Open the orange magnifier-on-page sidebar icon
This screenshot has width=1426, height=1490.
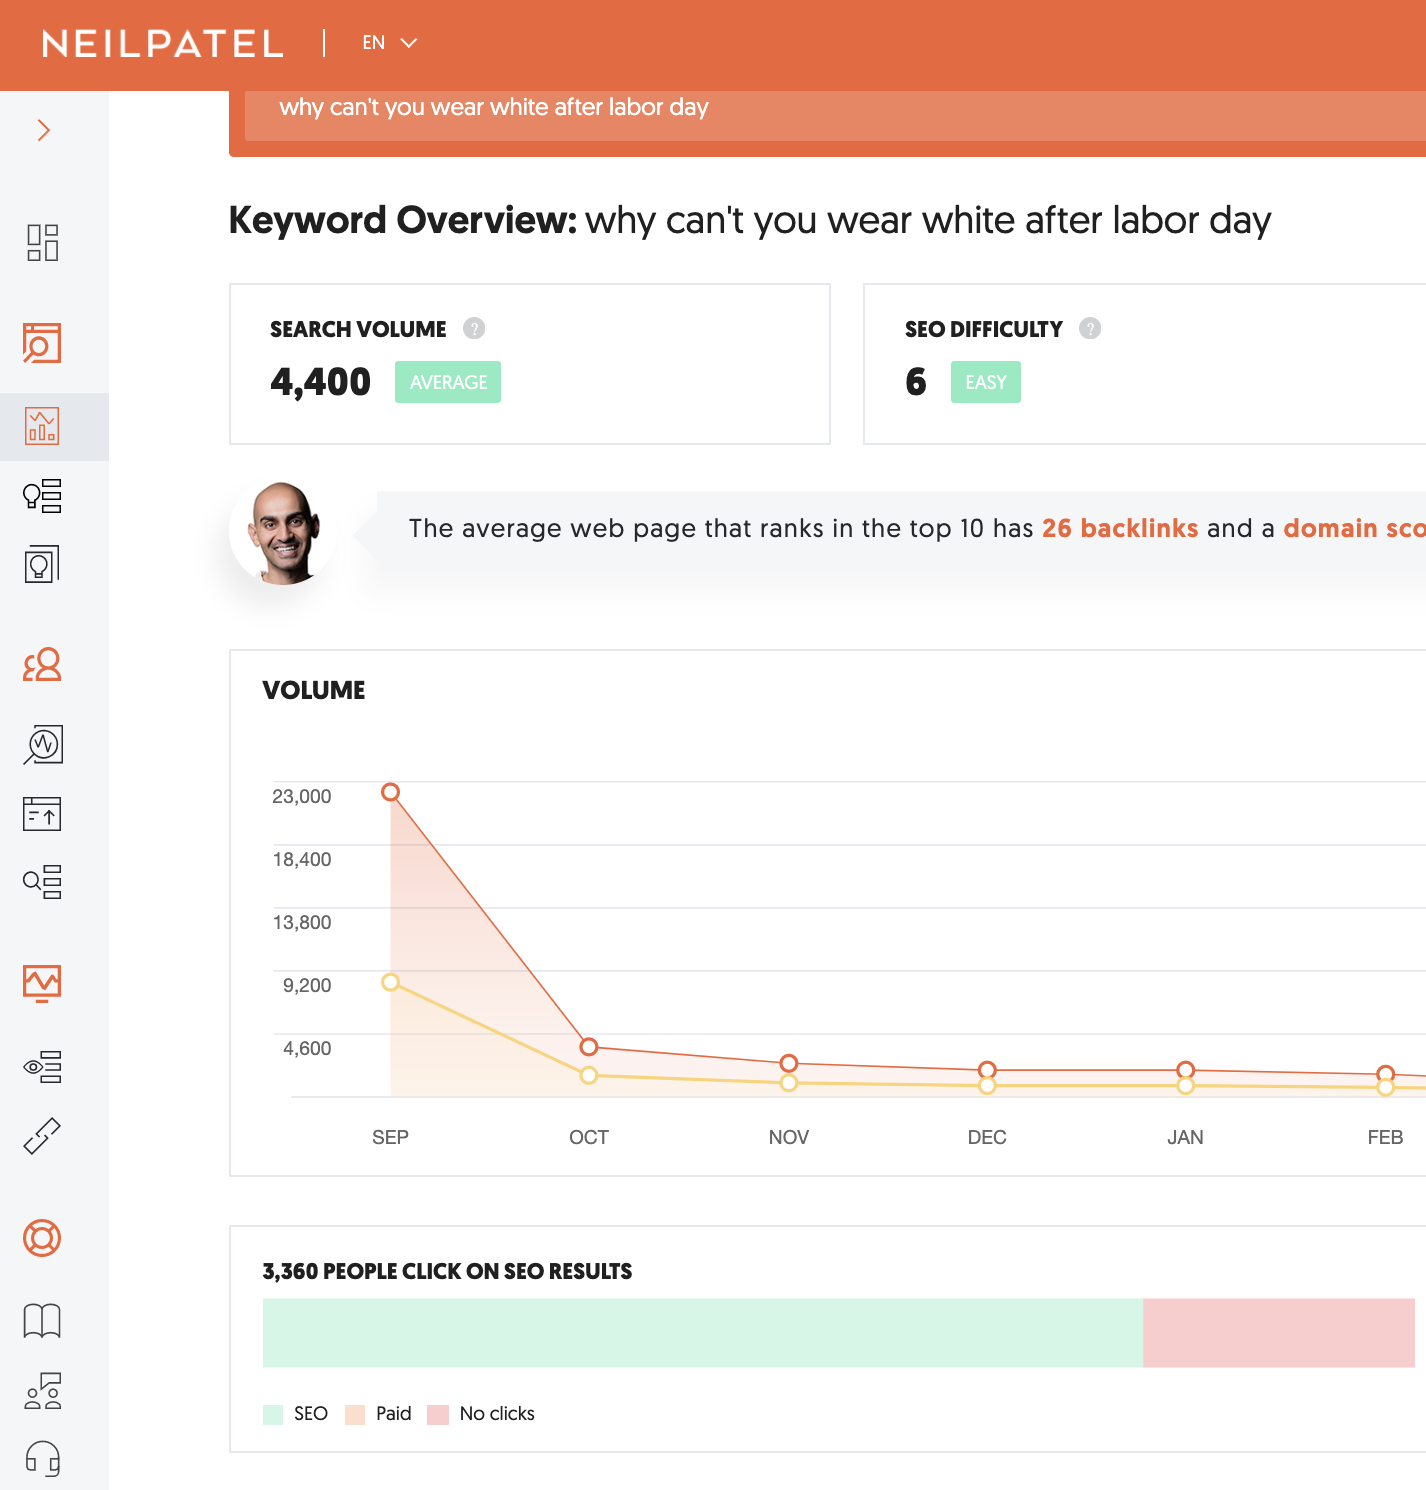pyautogui.click(x=42, y=343)
